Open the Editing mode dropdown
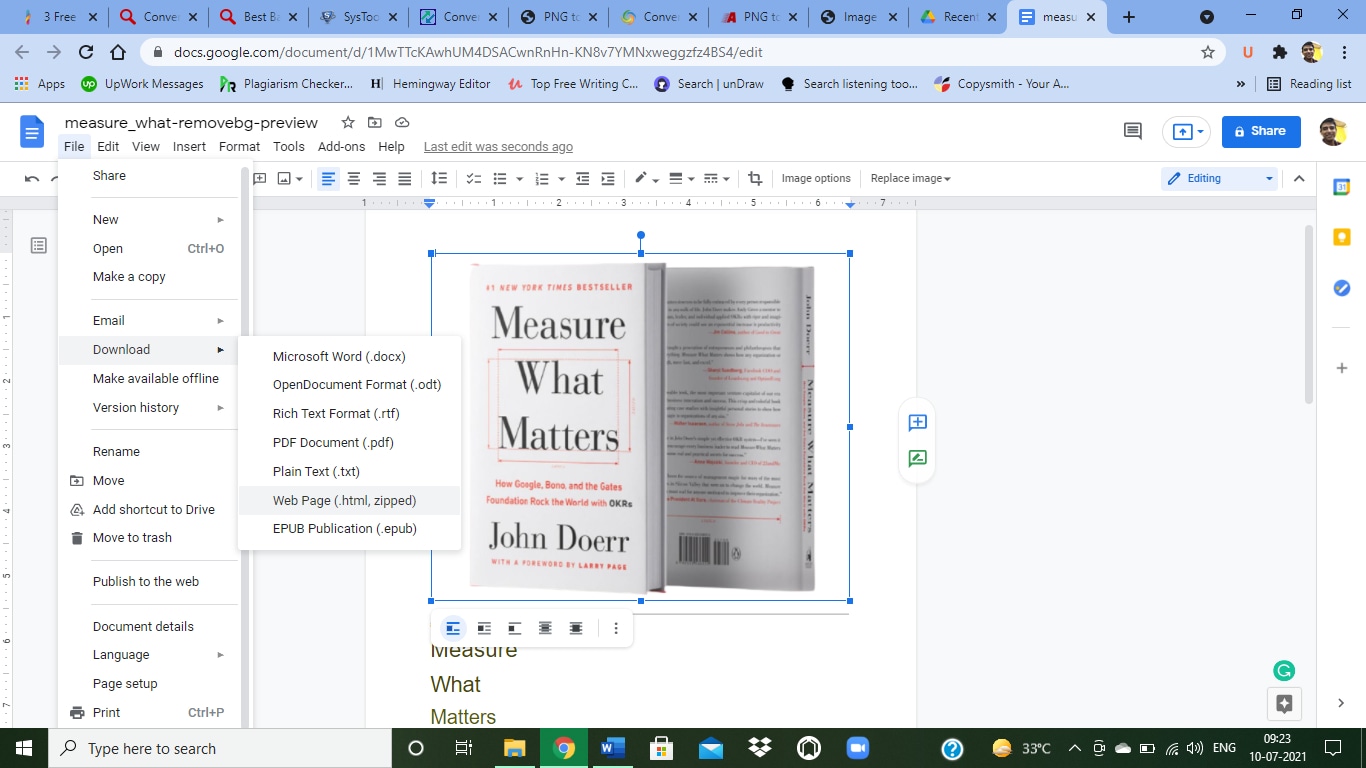The height and width of the screenshot is (768, 1366). 1221,179
